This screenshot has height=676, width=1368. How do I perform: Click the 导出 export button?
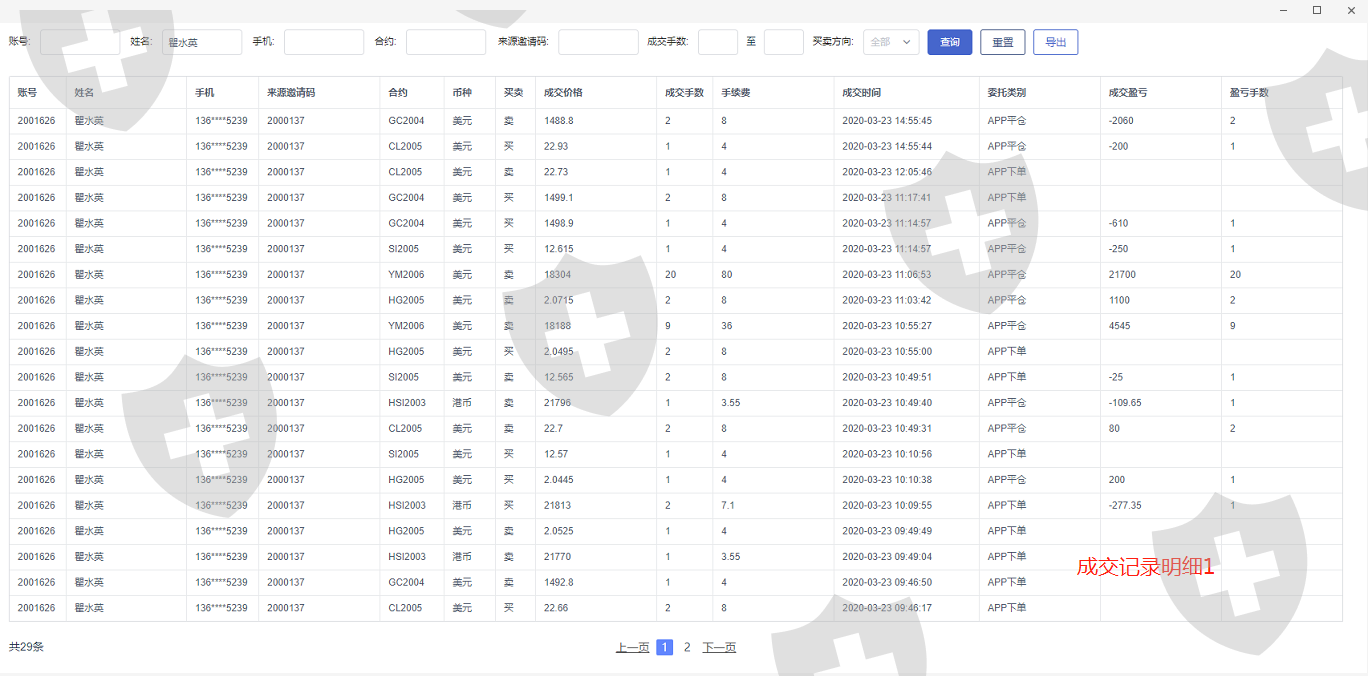1055,42
